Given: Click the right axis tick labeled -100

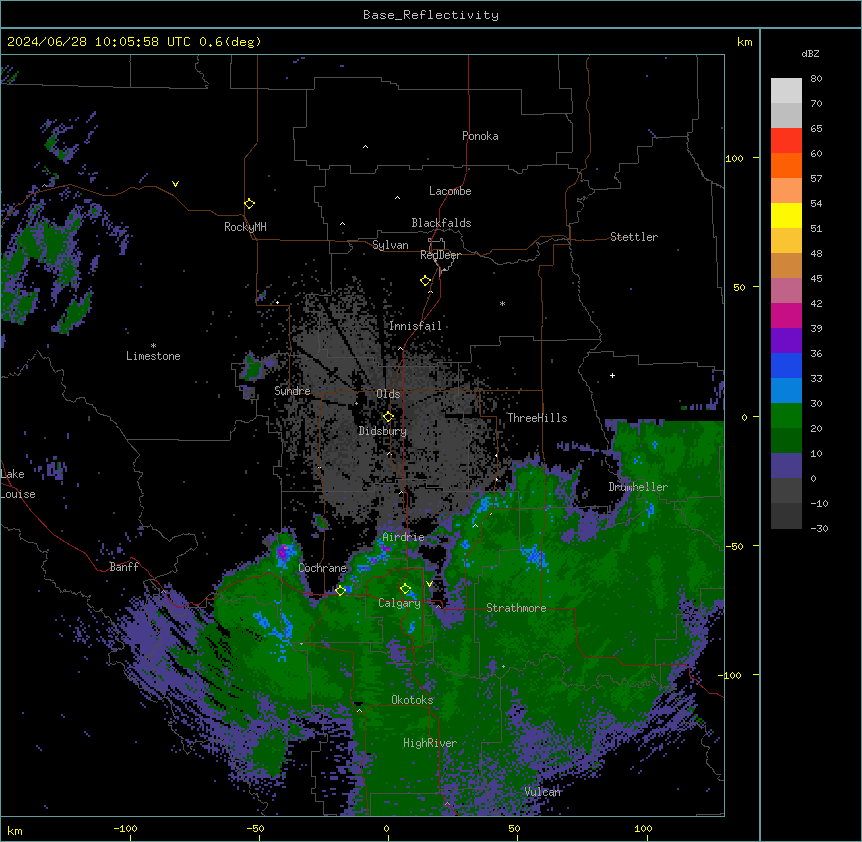Looking at the screenshot, I should 731,675.
